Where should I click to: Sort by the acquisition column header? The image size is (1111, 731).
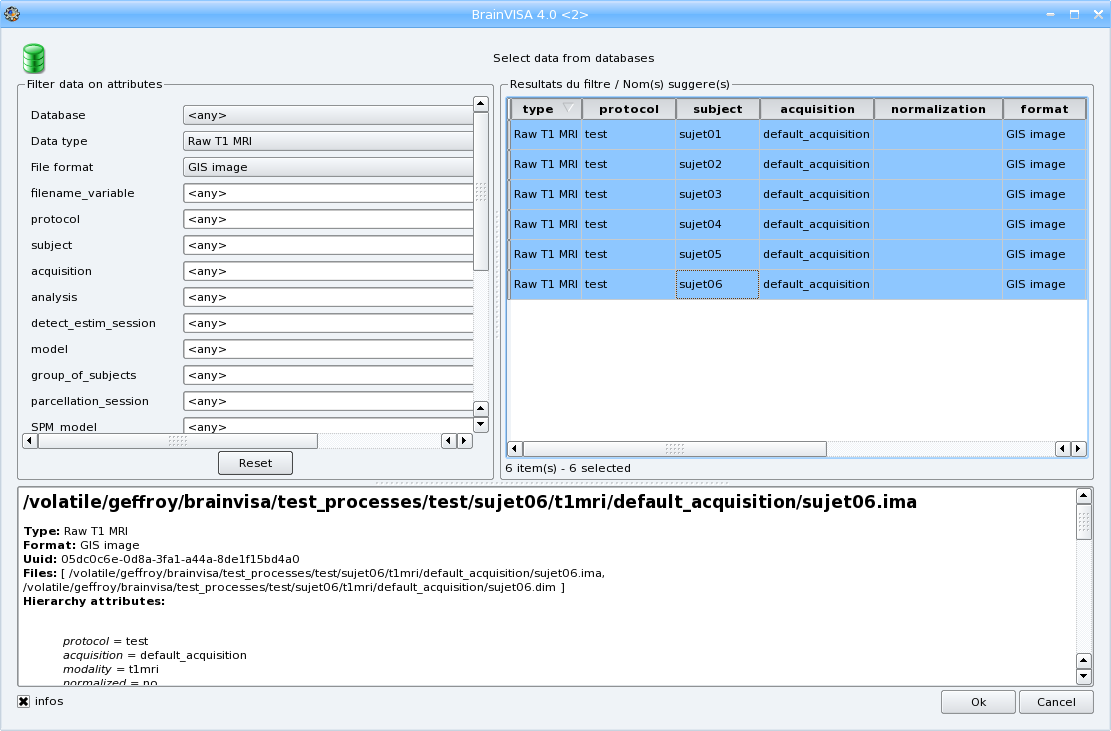[x=816, y=109]
